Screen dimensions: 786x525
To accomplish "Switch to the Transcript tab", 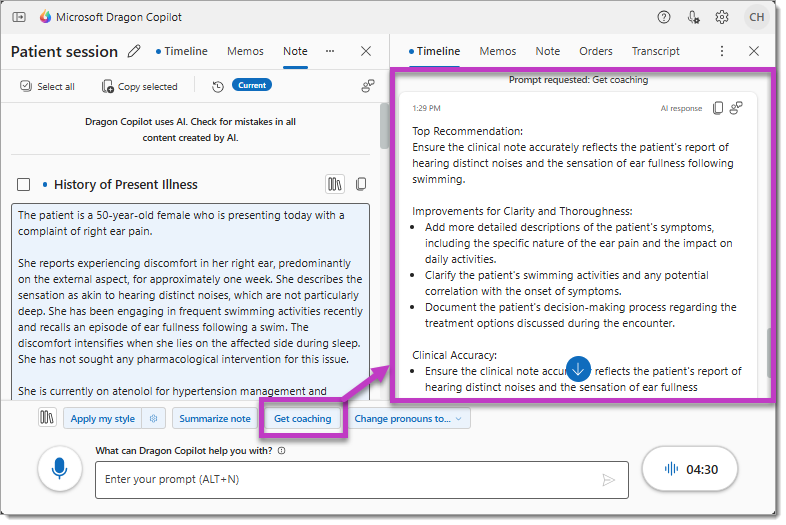I will (655, 51).
